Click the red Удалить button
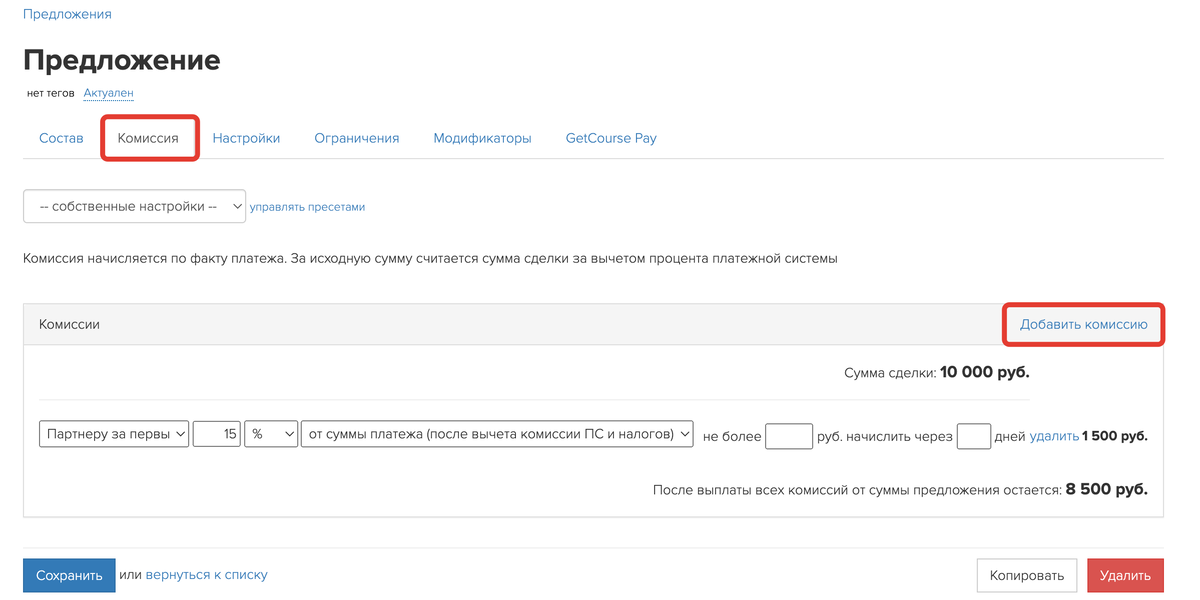The height and width of the screenshot is (600, 1200). [x=1126, y=575]
